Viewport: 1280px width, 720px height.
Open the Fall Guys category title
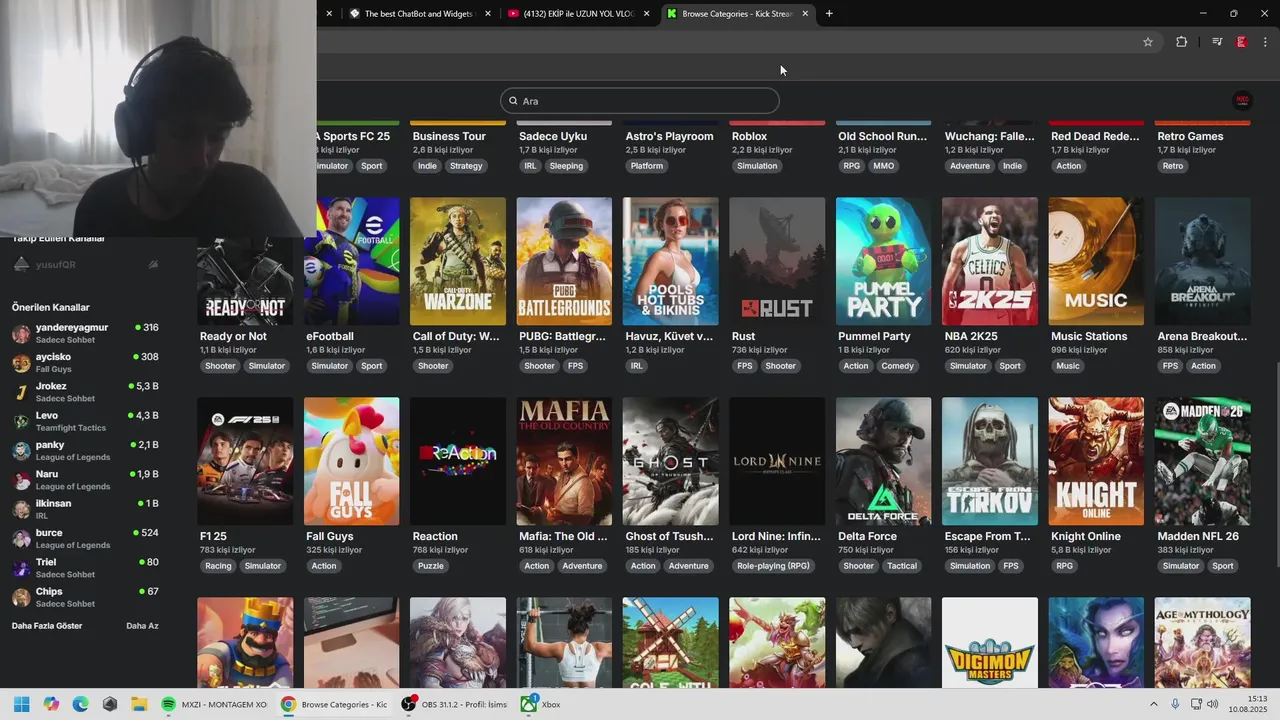[x=330, y=536]
